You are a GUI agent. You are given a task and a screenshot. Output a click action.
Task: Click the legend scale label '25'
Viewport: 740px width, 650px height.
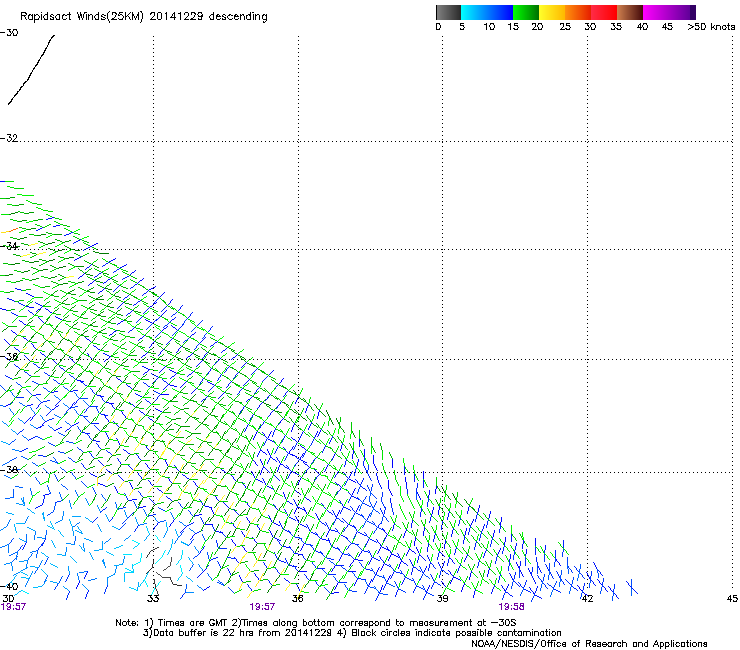[565, 27]
